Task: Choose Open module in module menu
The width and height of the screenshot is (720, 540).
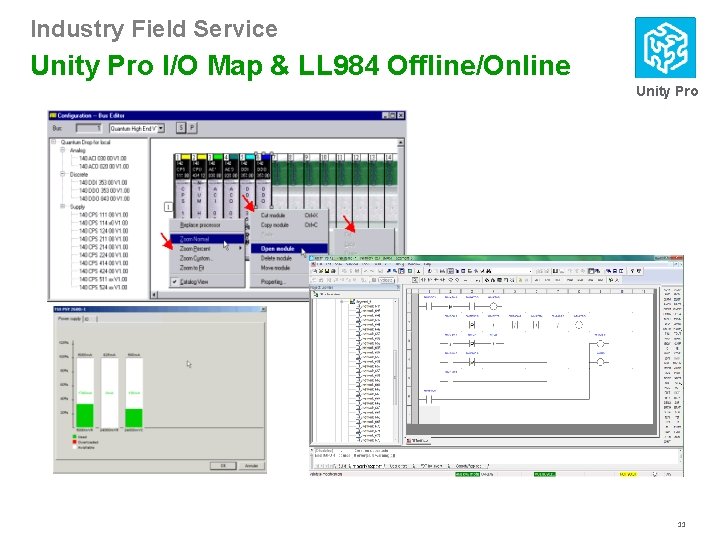Action: (x=289, y=248)
